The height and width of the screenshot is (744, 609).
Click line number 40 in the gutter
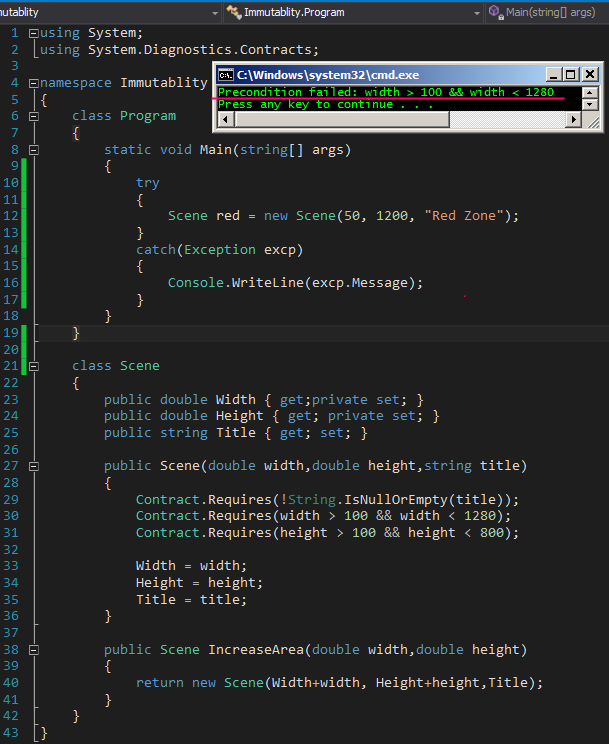[11, 683]
